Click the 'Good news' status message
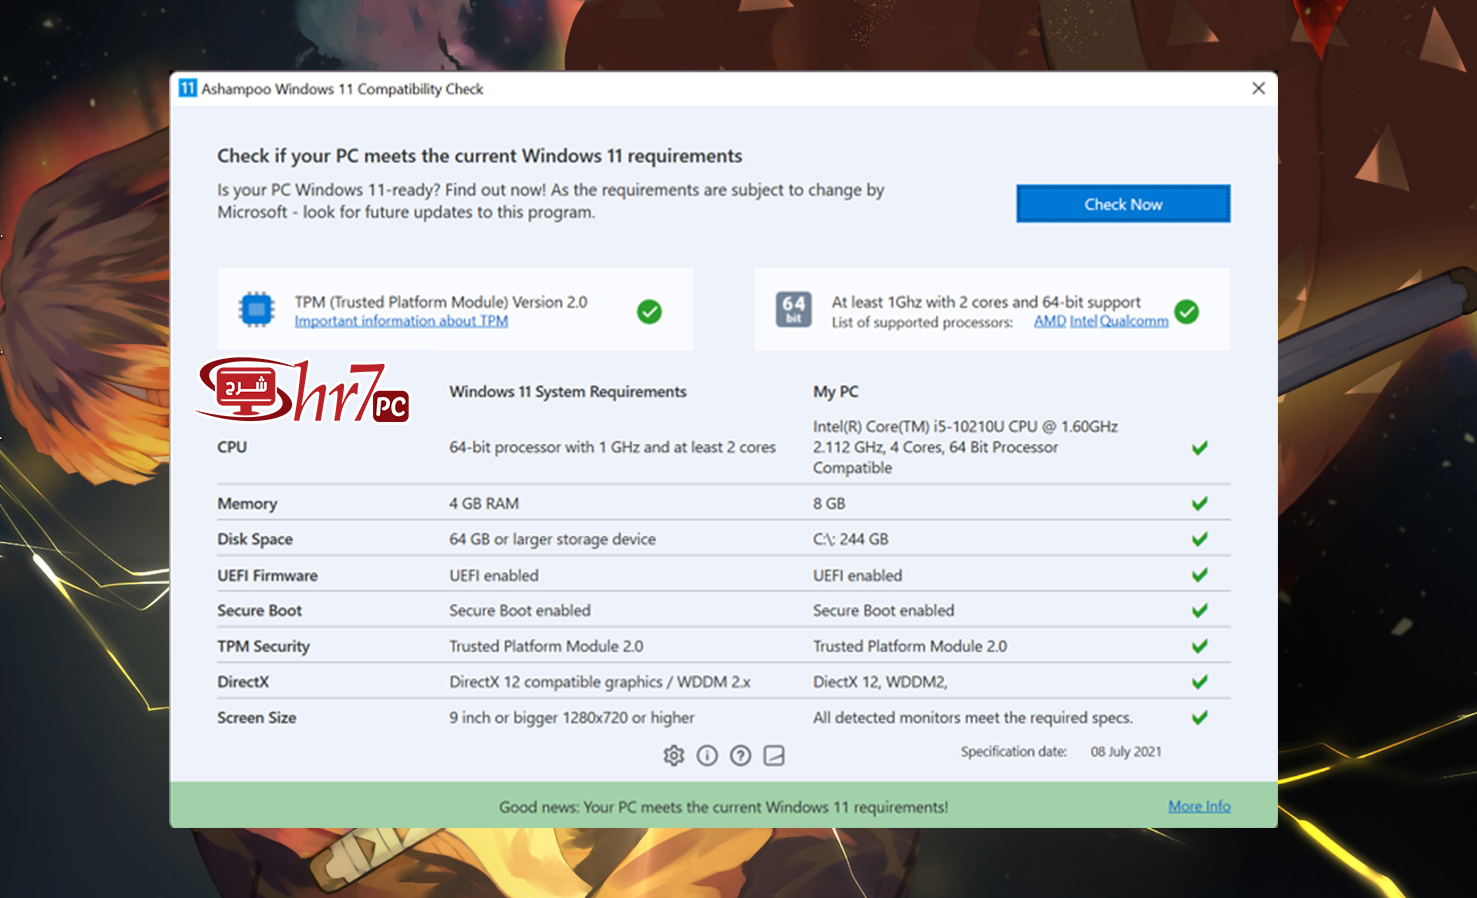Screen dimensions: 1477x898 tap(723, 807)
